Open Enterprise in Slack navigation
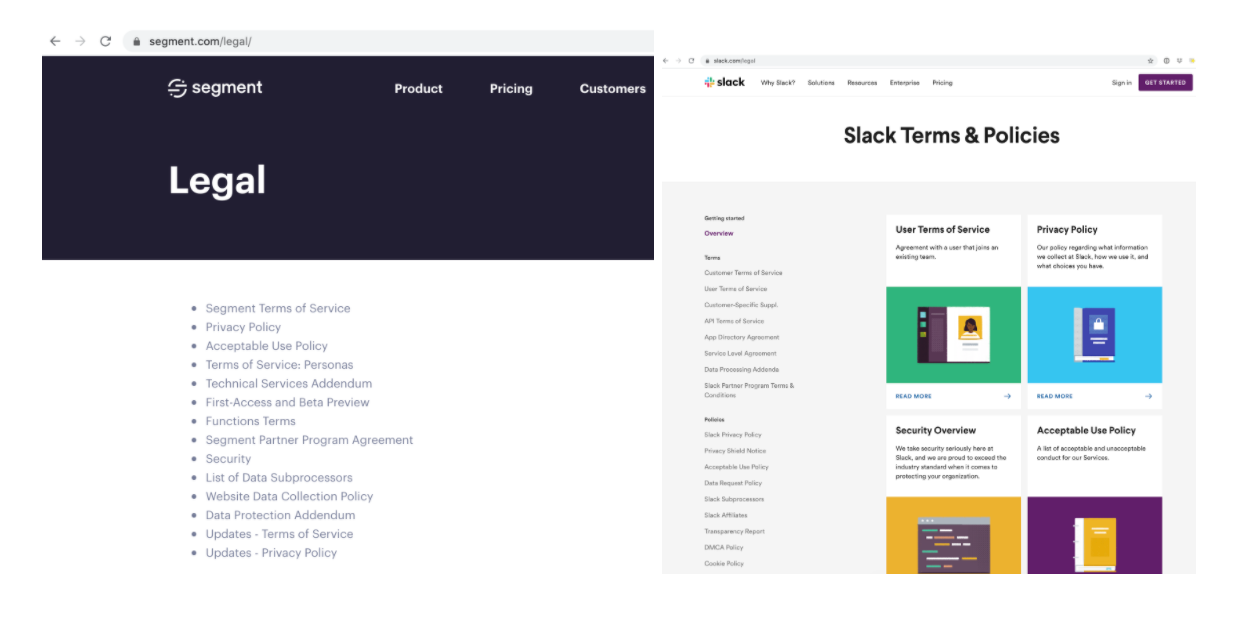Screen dimensions: 1234x622 pos(905,83)
